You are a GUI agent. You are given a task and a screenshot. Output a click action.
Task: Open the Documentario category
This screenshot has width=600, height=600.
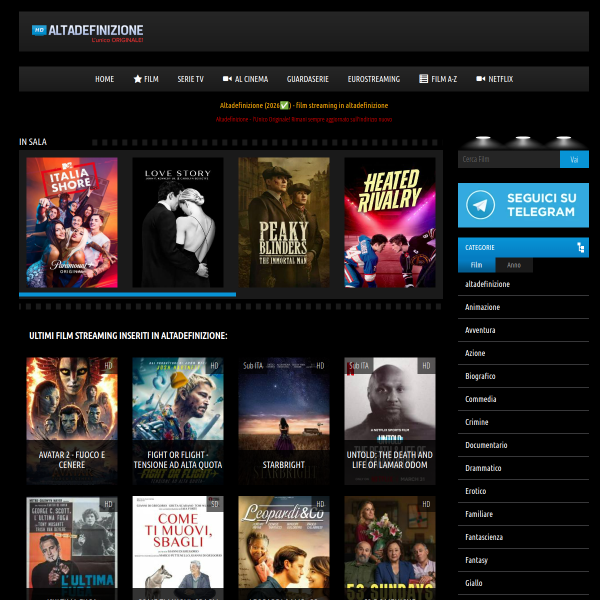coord(486,445)
